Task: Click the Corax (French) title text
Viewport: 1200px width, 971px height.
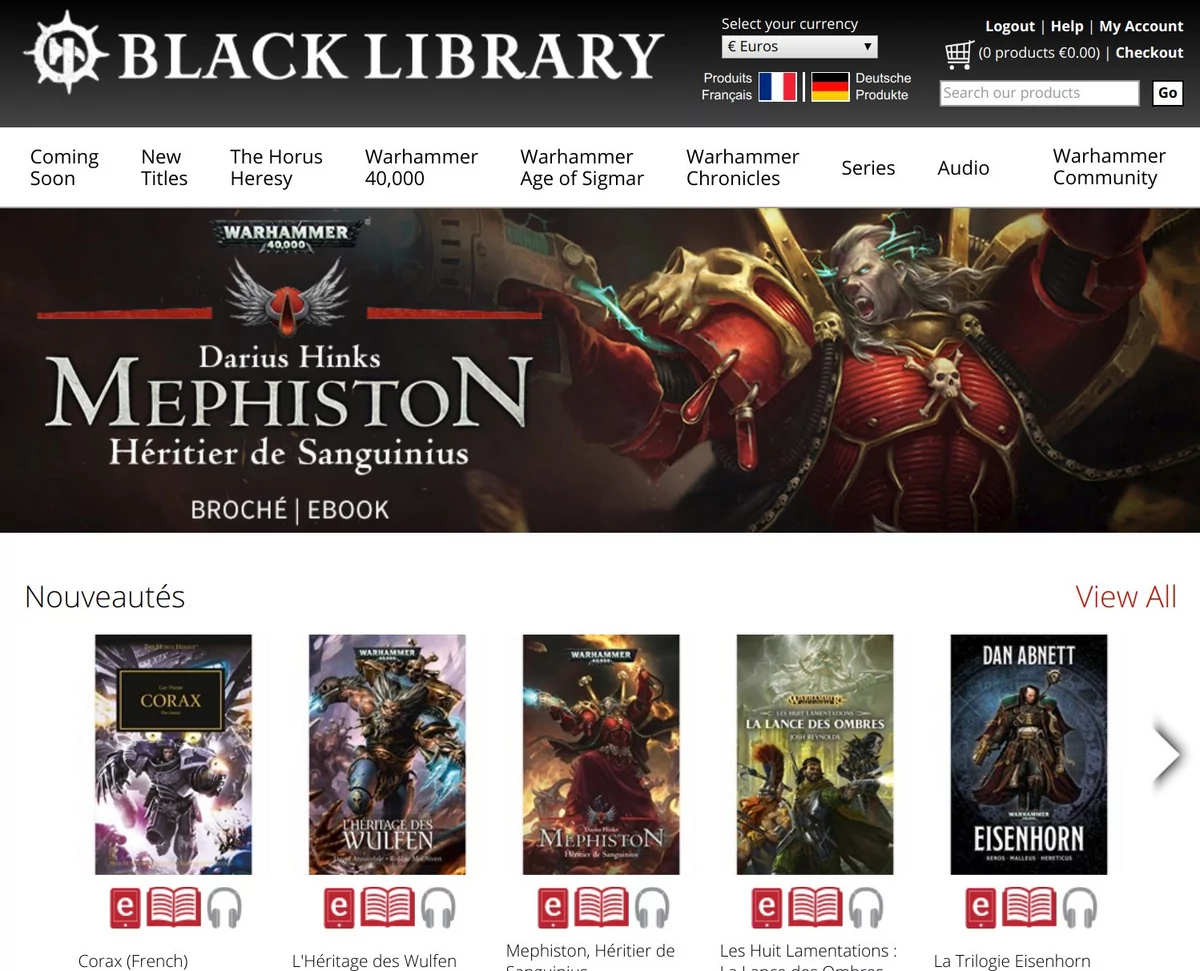Action: pos(133,961)
